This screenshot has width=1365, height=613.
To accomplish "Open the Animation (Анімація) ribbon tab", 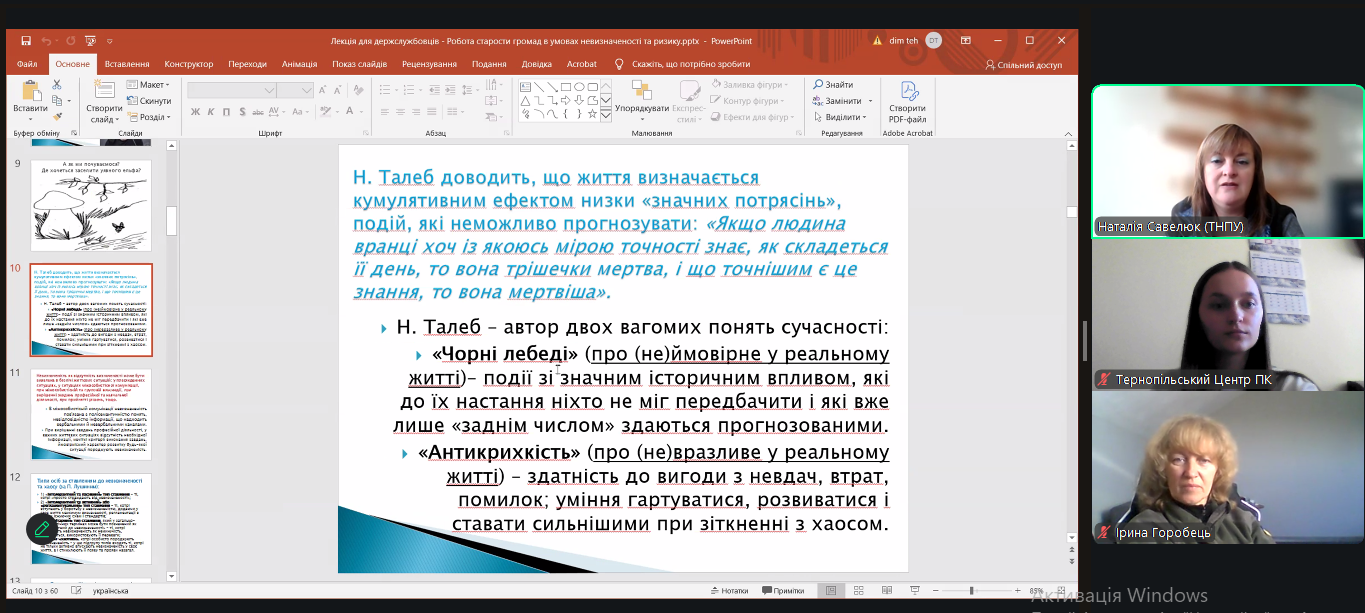I will coord(299,64).
